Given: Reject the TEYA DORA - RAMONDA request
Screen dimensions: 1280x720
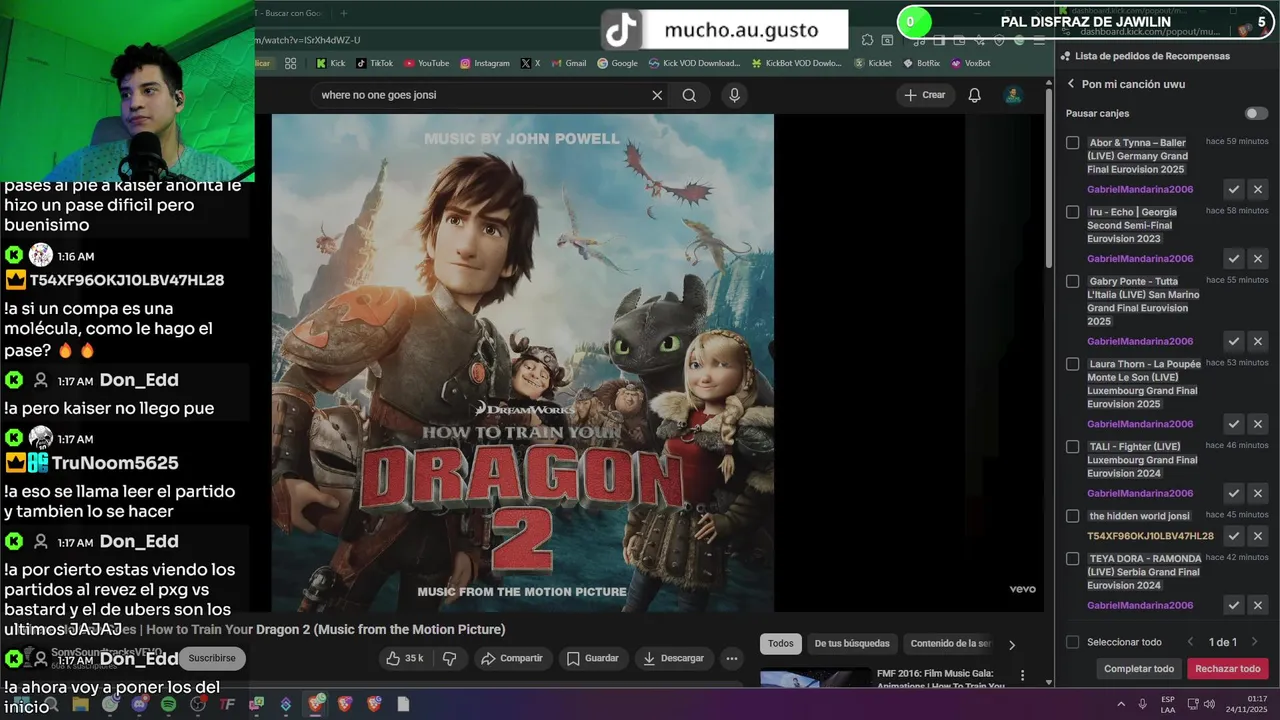Looking at the screenshot, I should click(x=1258, y=605).
